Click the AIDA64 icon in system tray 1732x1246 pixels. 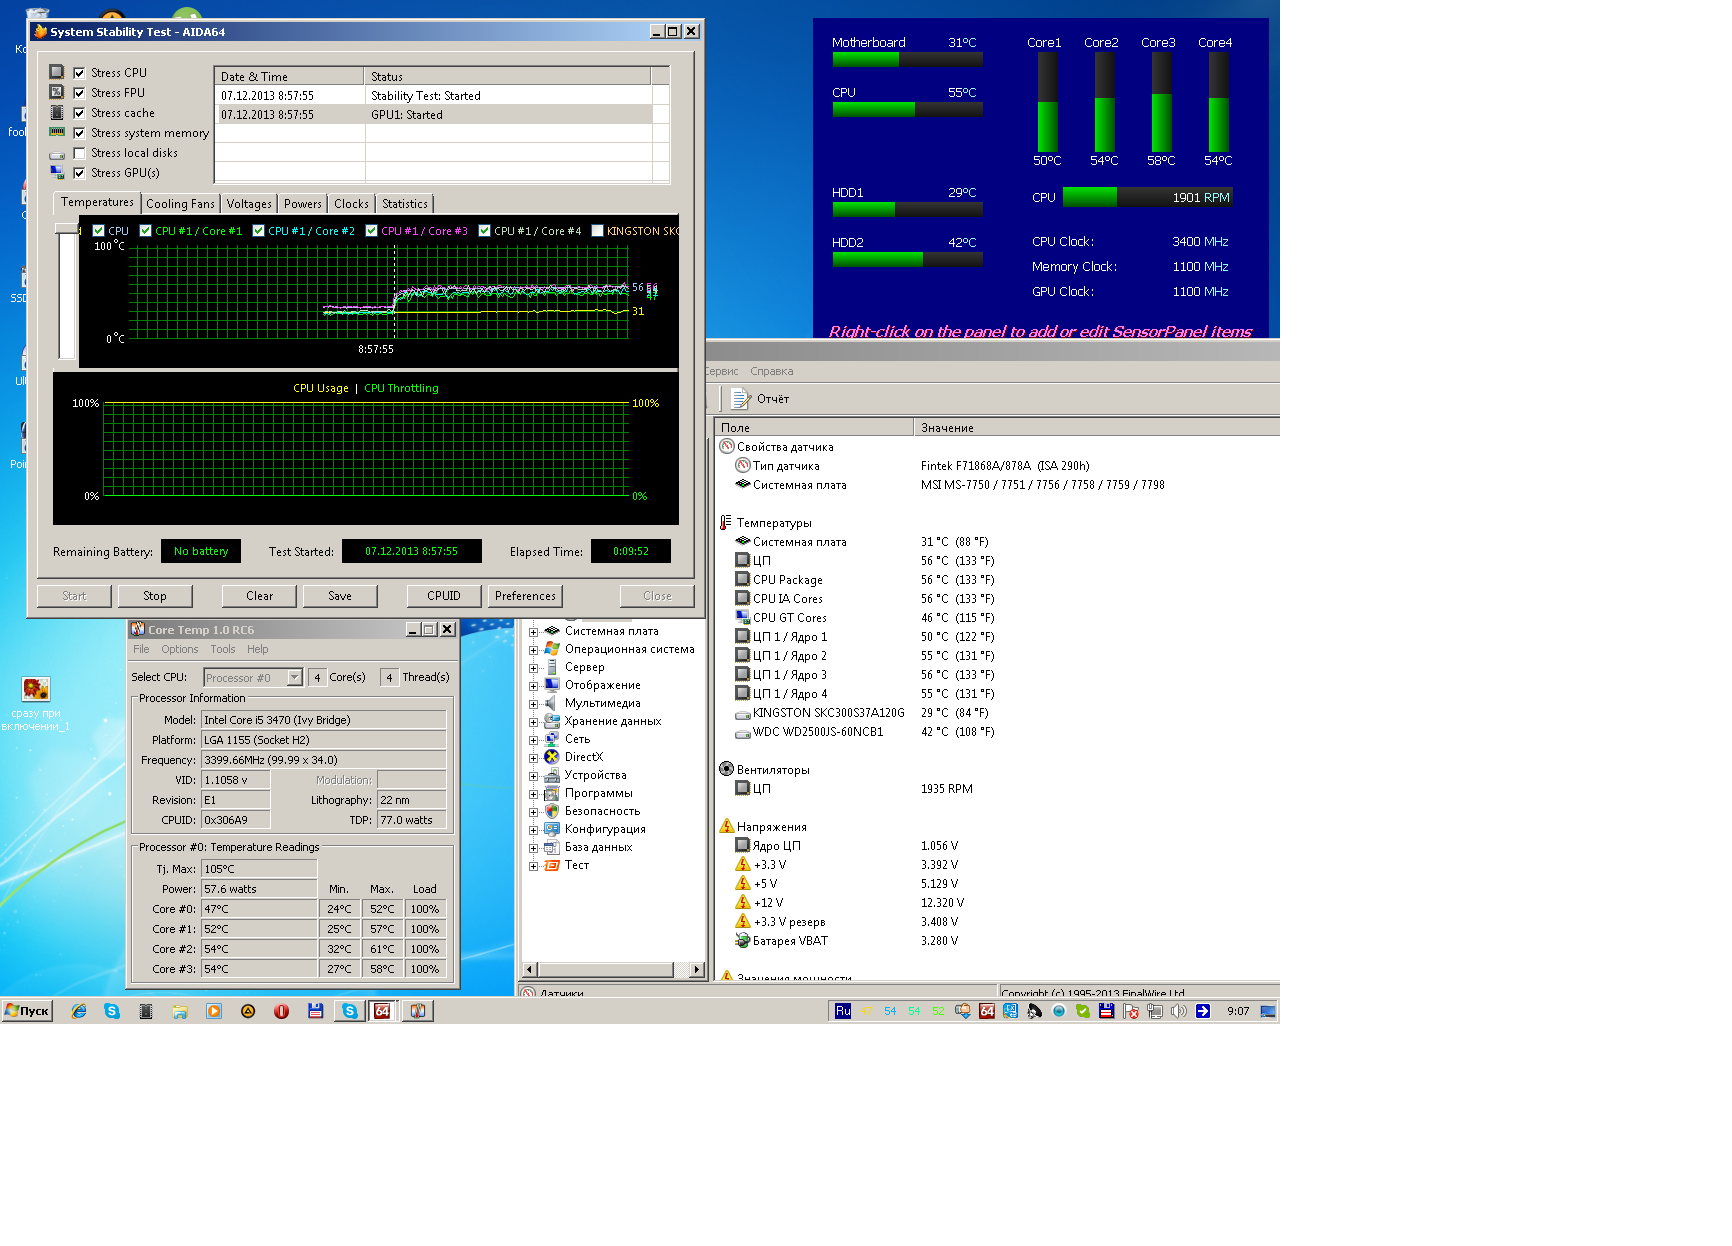987,1011
